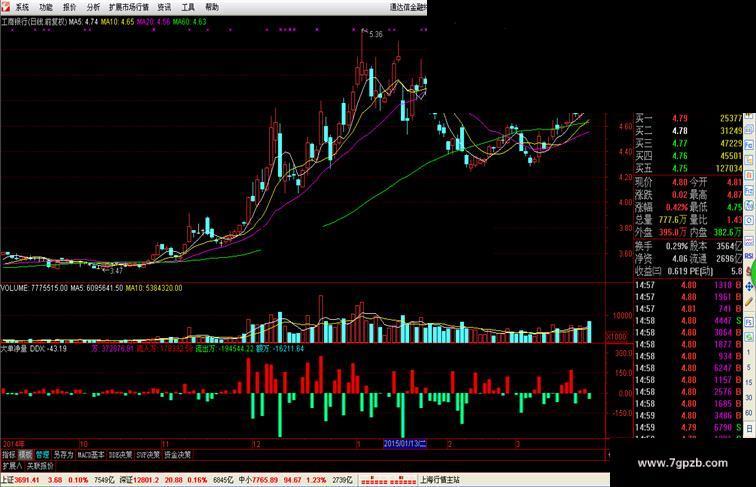Viewport: 756px width, 487px height.
Task: Click the 内盘 382.6万 value
Action: tap(728, 232)
